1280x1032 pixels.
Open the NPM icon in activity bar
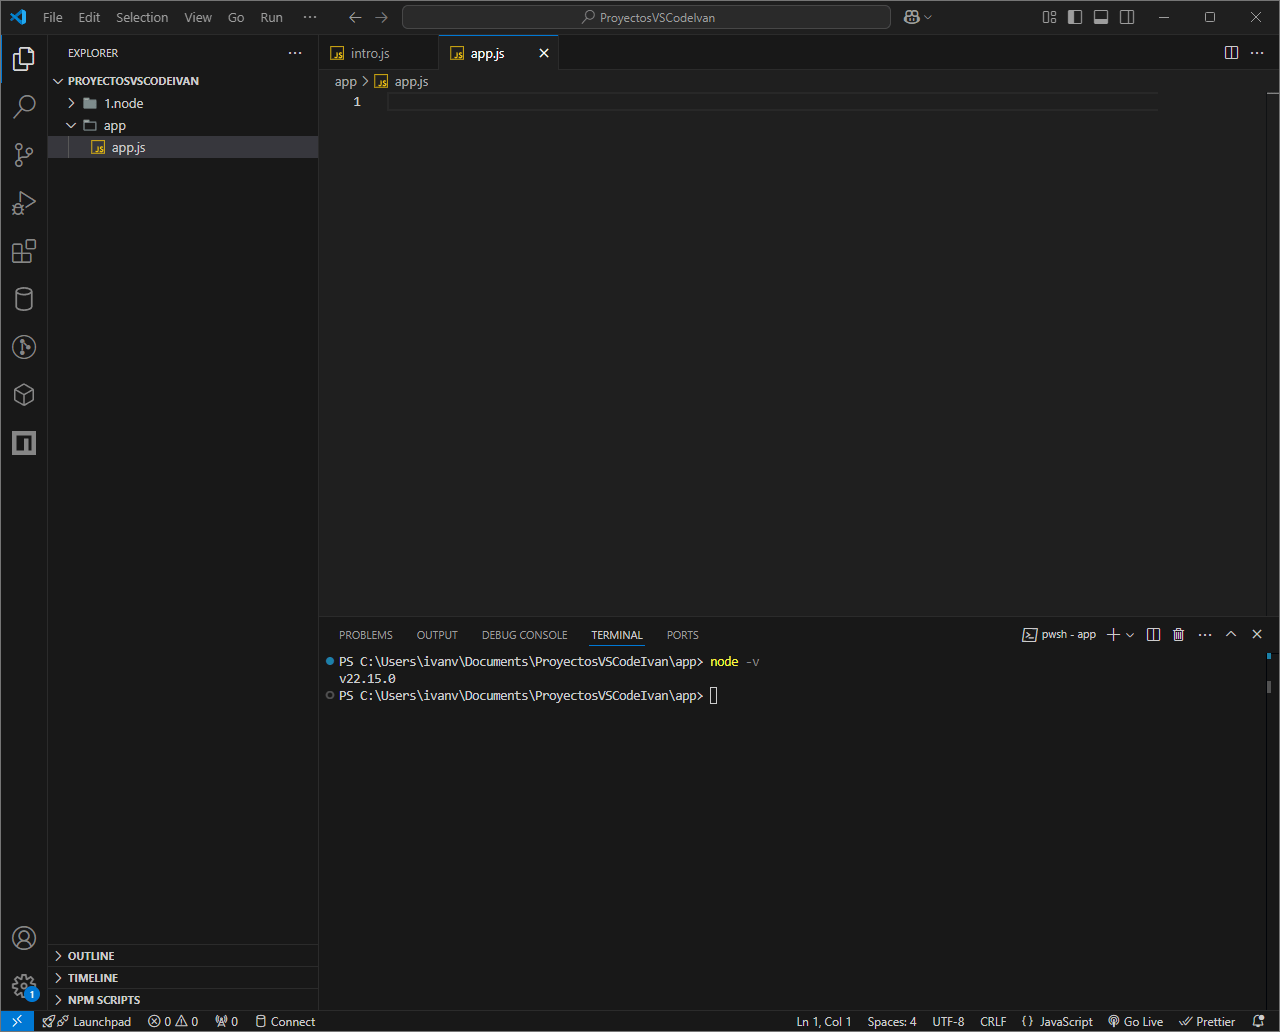point(24,443)
